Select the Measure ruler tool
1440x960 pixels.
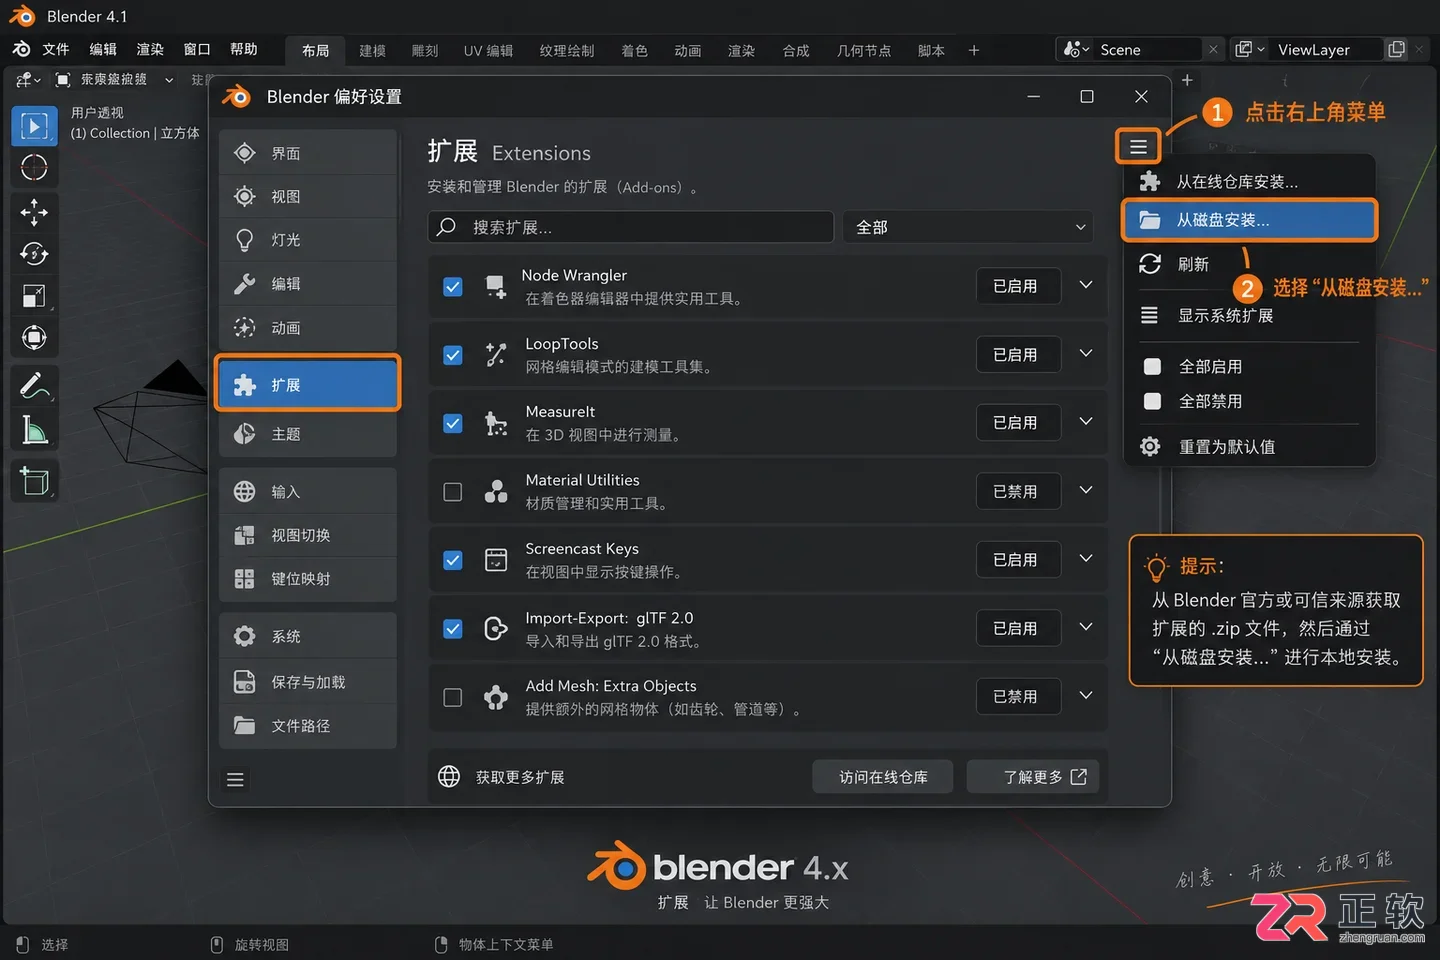pos(34,430)
